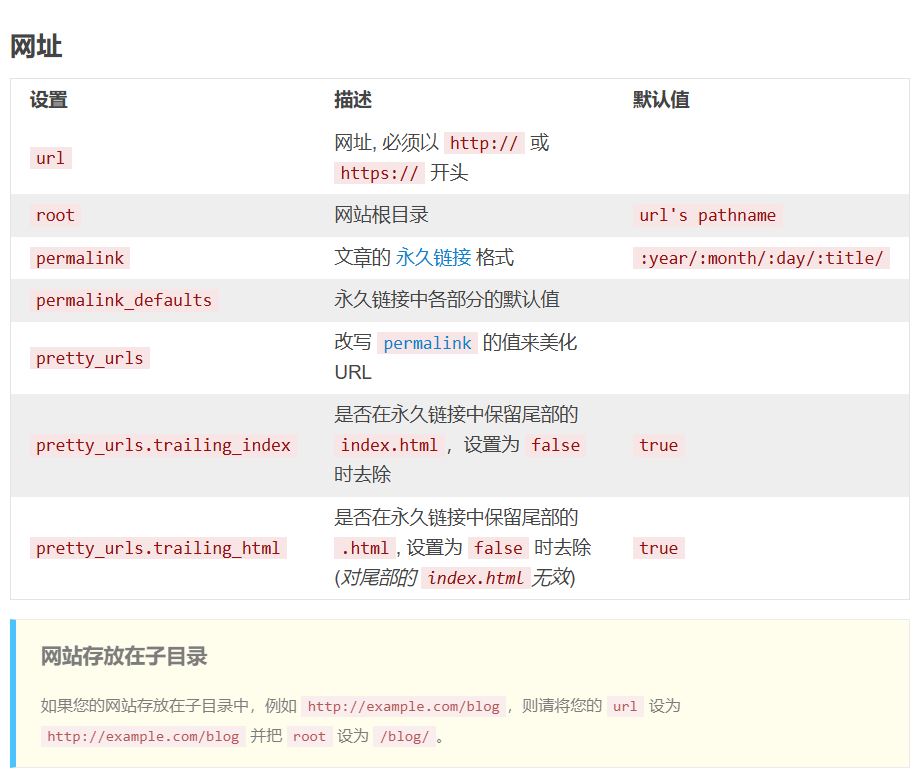Screen dimensions: 921x780
Task: Click the .html code snippet in trailing_html description
Action: tap(364, 548)
